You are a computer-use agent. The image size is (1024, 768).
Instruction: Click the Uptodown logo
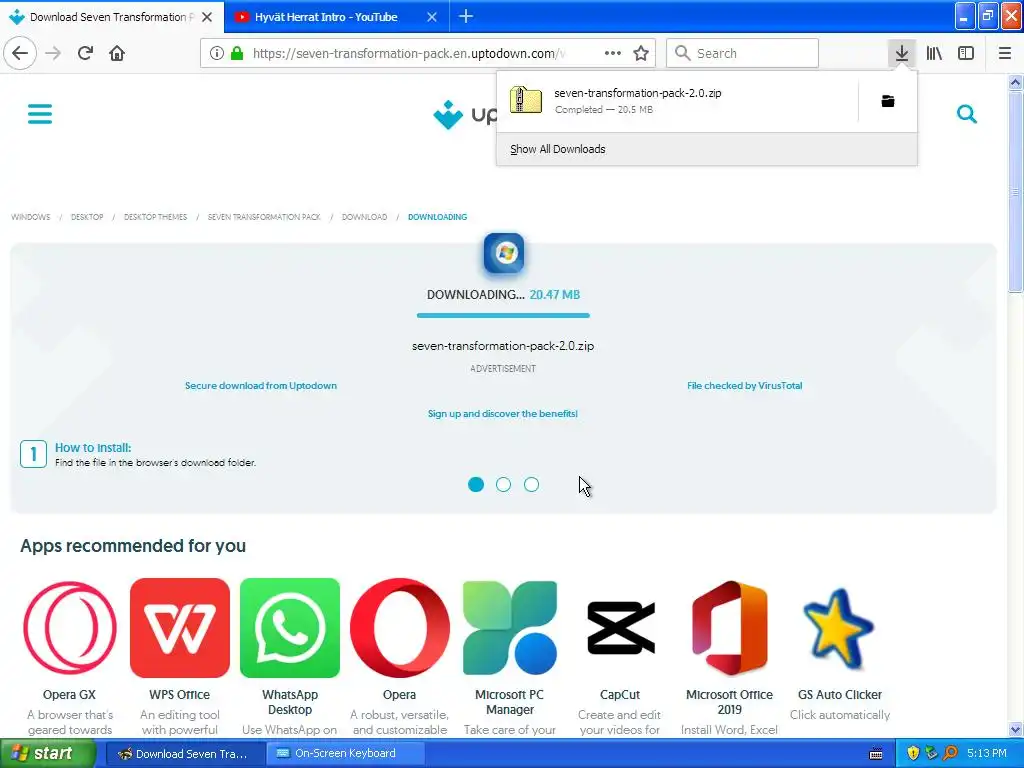(x=465, y=115)
